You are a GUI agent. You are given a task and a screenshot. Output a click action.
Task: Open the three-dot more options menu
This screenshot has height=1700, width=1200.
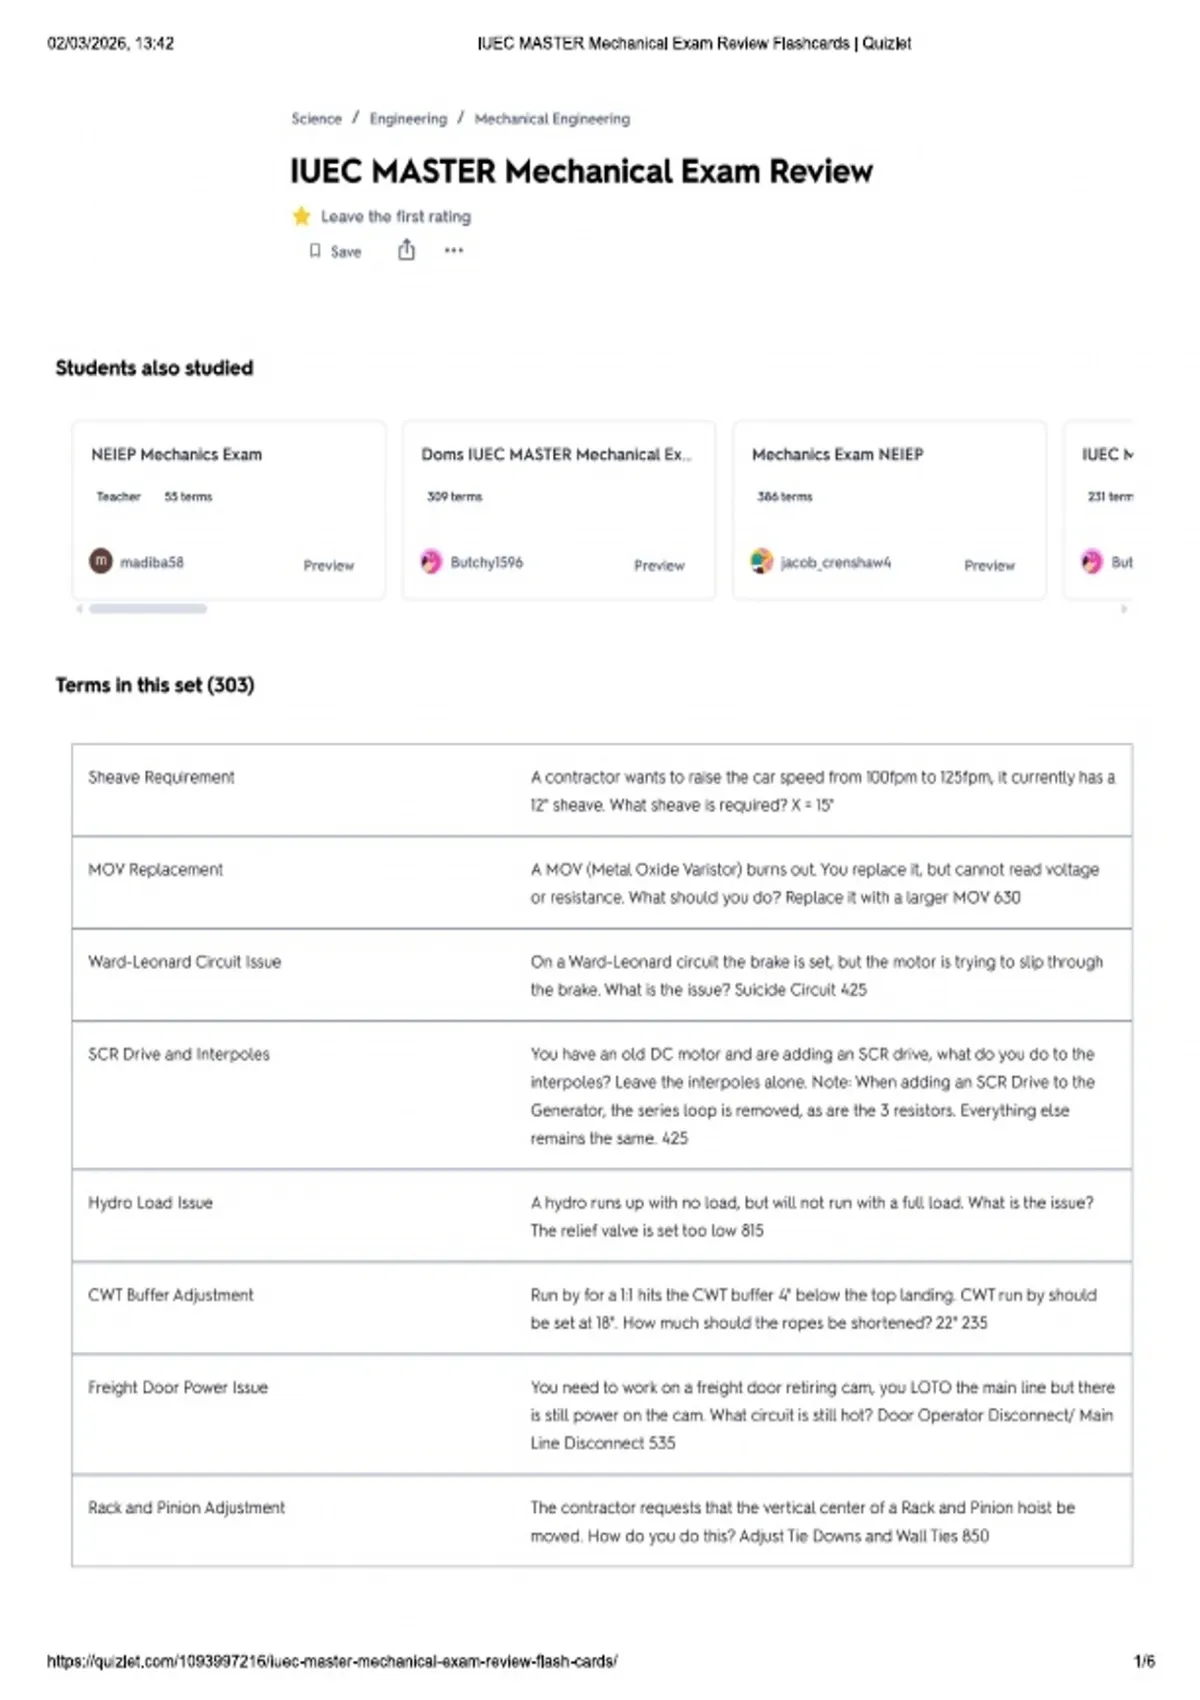point(454,250)
